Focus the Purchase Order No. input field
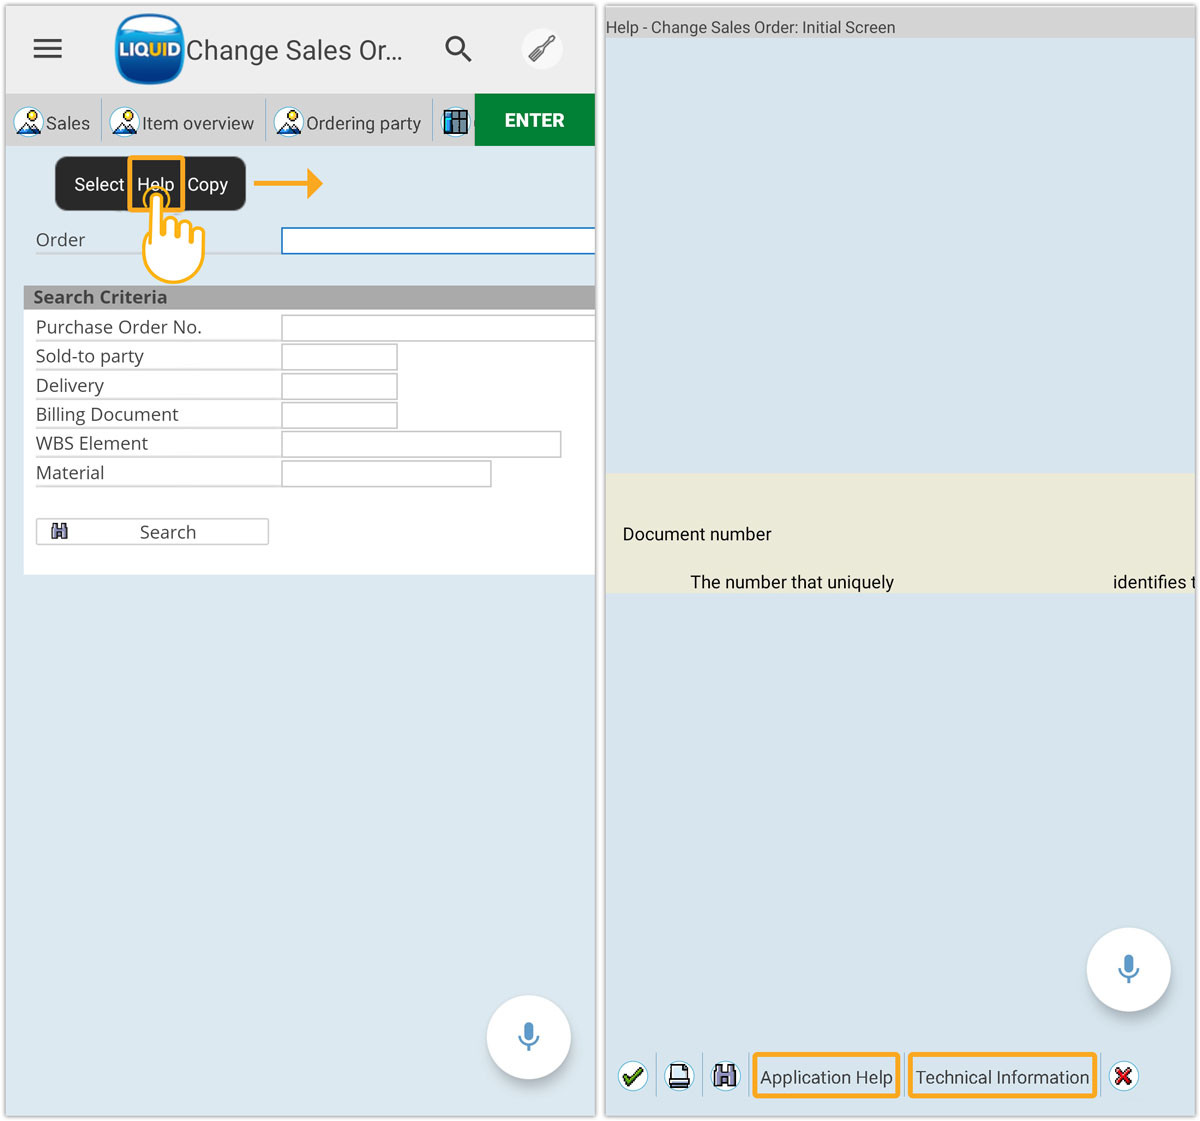This screenshot has width=1200, height=1121. click(x=438, y=328)
